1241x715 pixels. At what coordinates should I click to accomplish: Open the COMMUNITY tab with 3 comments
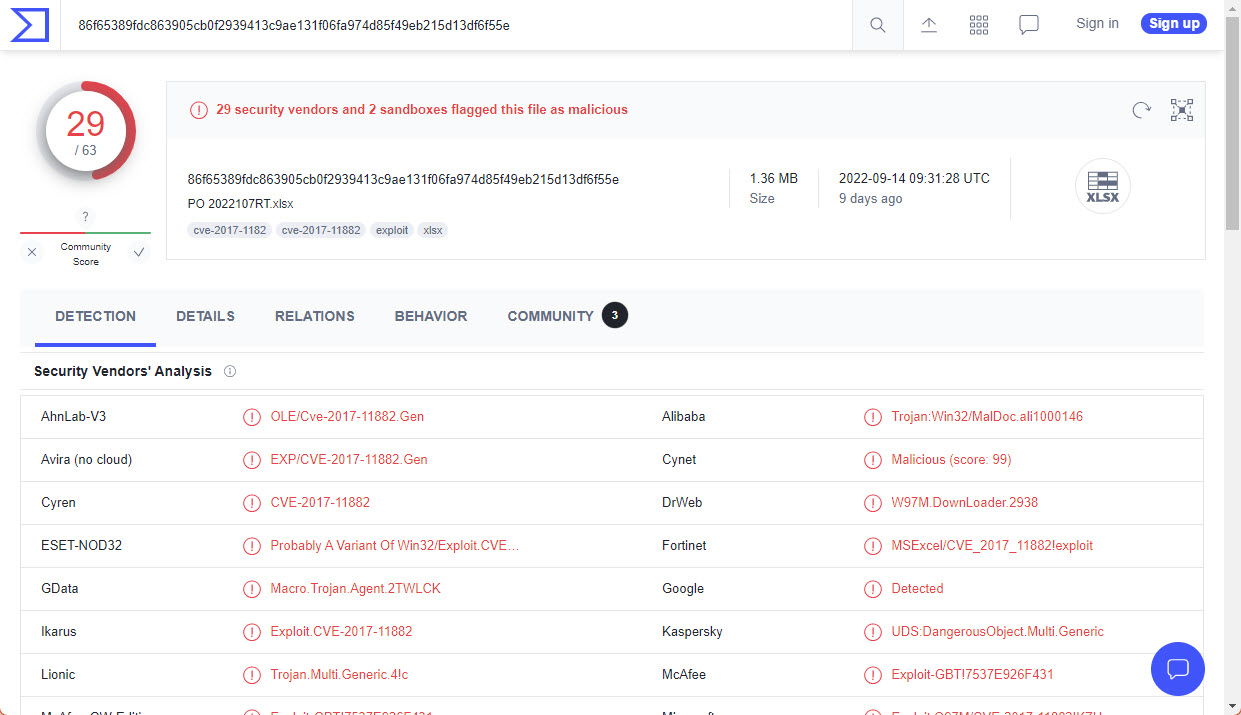click(x=550, y=315)
